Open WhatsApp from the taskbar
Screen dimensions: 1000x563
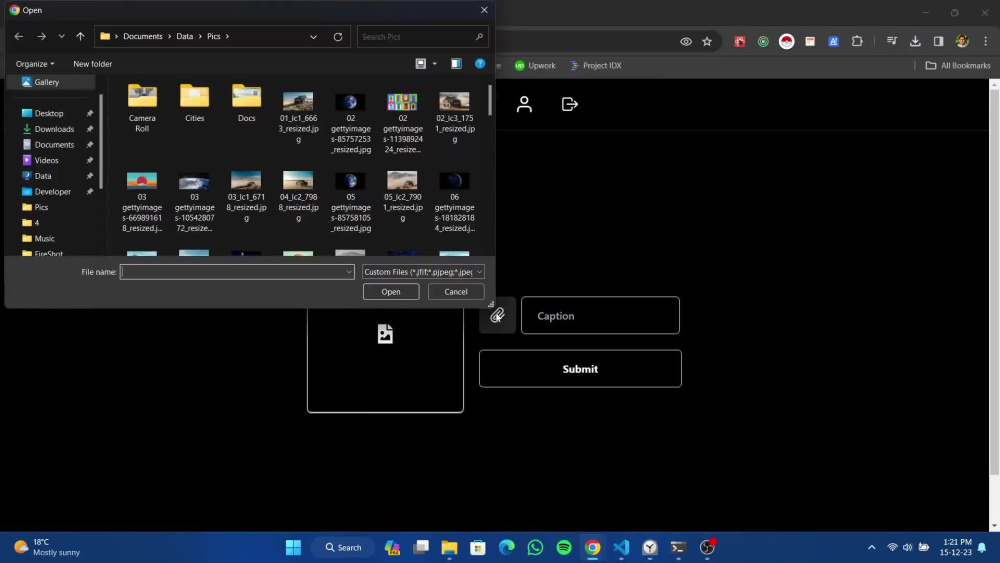point(535,548)
